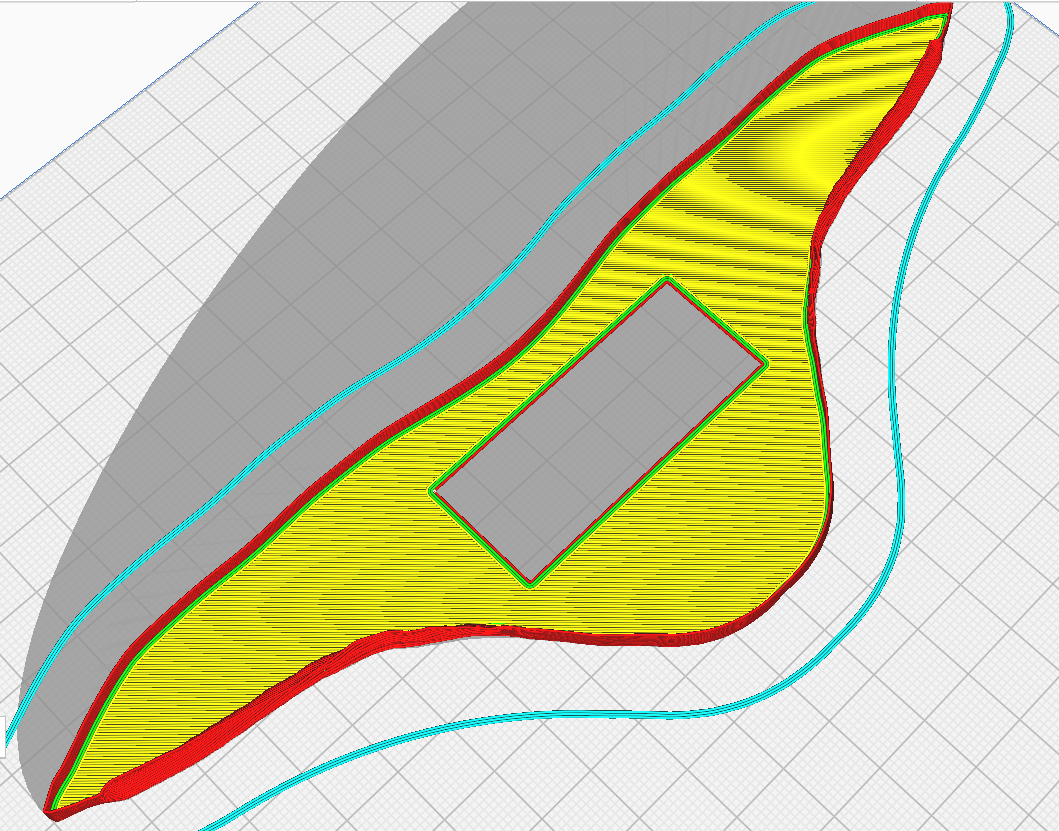Pick the left corner of the rectangular cutout
The height and width of the screenshot is (831, 1059).
(x=432, y=490)
